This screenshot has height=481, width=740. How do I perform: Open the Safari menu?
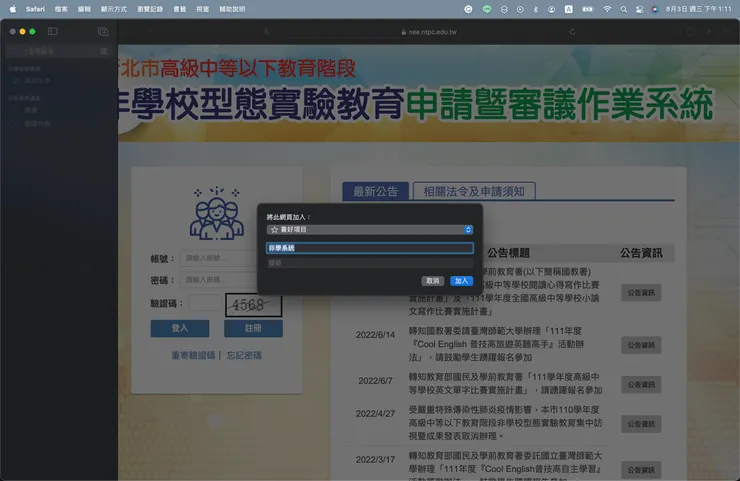(35, 9)
